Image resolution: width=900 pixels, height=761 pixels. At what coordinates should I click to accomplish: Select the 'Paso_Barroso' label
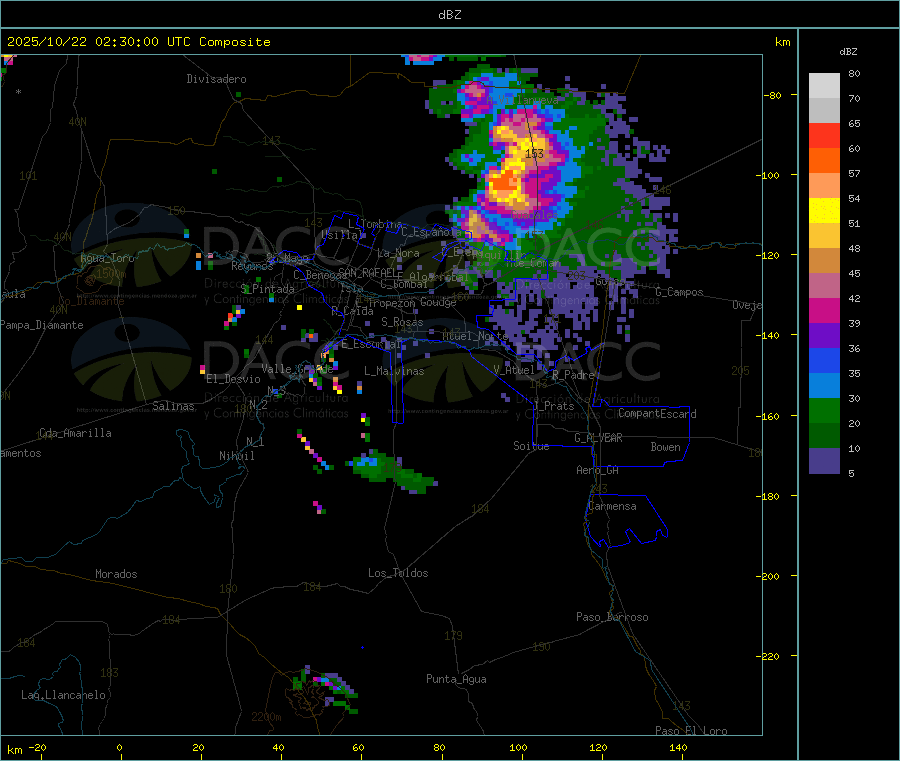tap(612, 617)
